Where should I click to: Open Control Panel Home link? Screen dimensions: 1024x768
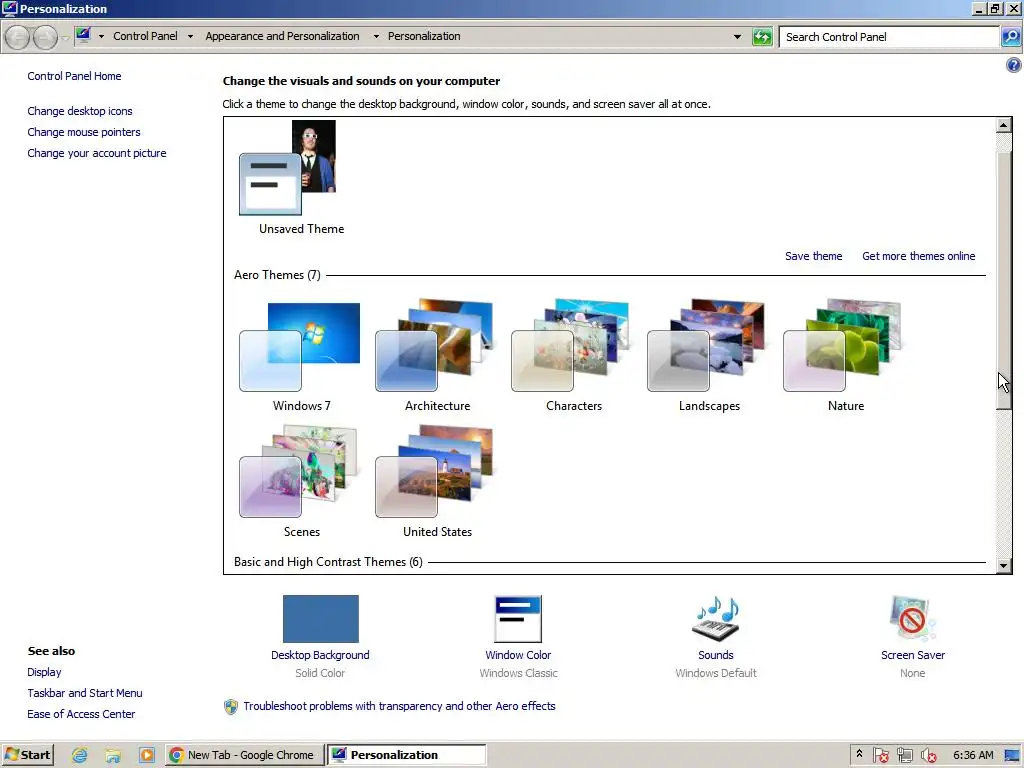(74, 76)
